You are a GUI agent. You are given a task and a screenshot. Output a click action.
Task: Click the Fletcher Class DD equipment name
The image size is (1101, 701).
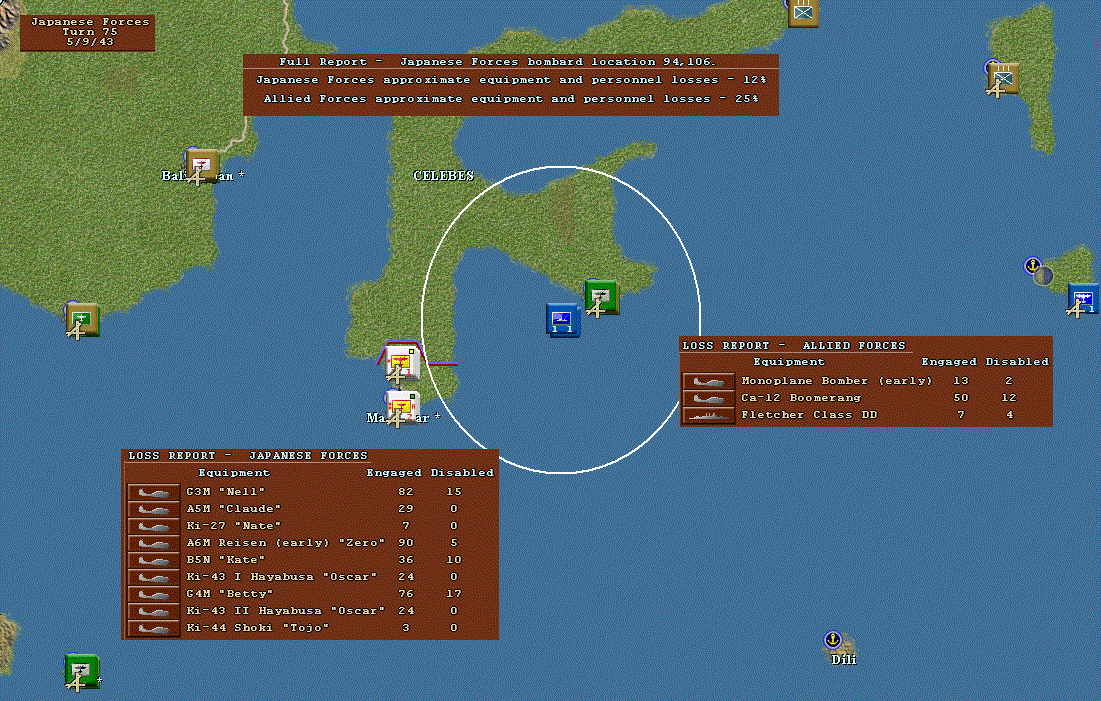[x=810, y=415]
